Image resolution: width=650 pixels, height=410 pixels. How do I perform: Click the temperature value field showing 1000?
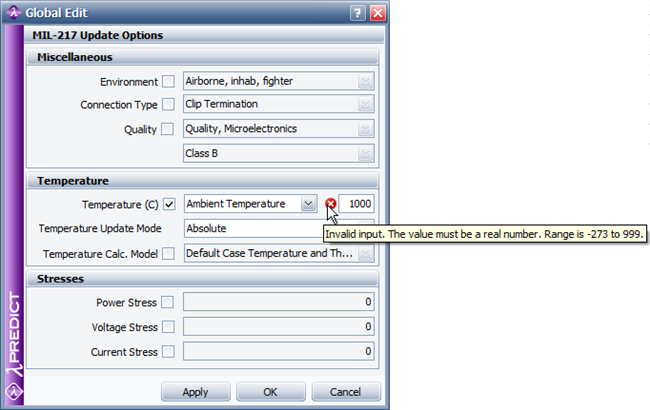coord(356,204)
